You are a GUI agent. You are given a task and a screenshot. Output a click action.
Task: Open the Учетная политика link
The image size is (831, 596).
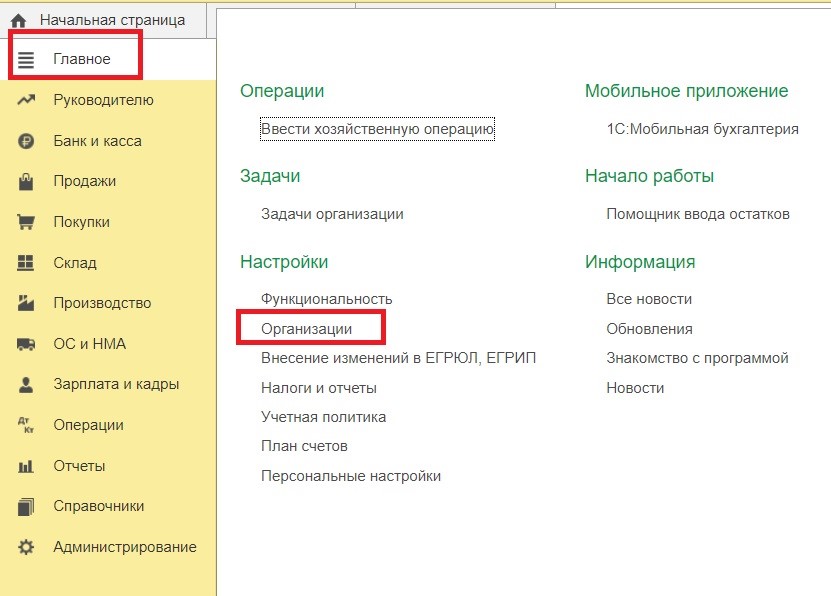pos(323,417)
